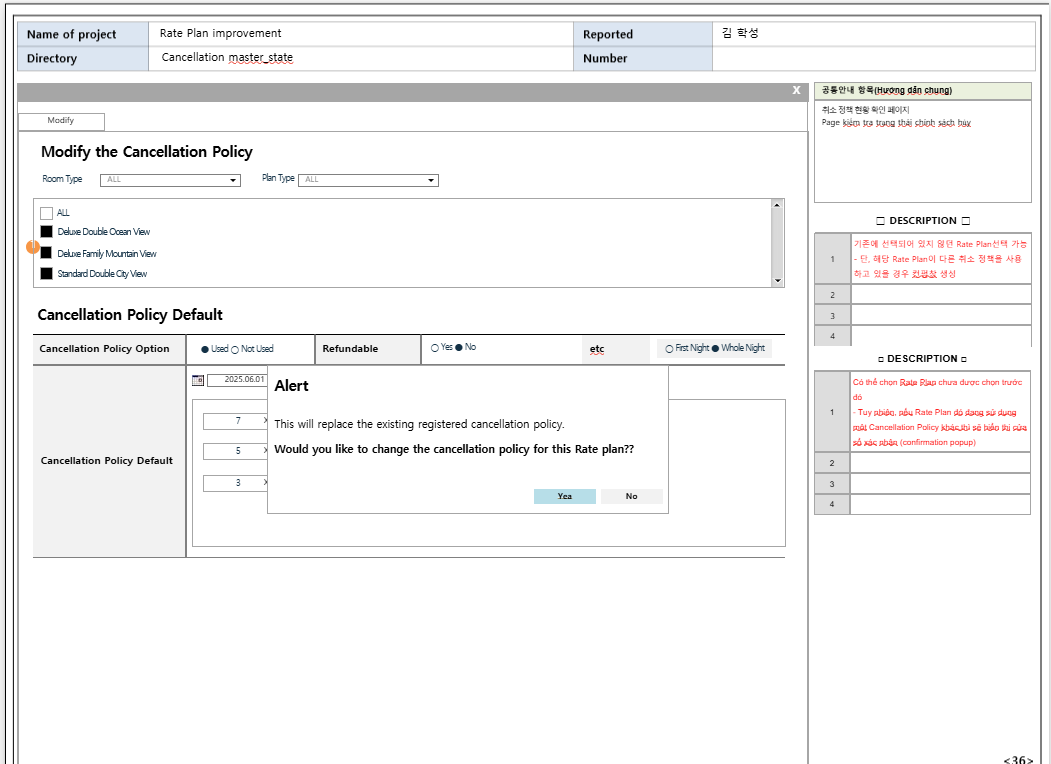Screen dimensions: 1051x764
Task: Tick the ALL checkbox in room list
Action: point(46,213)
